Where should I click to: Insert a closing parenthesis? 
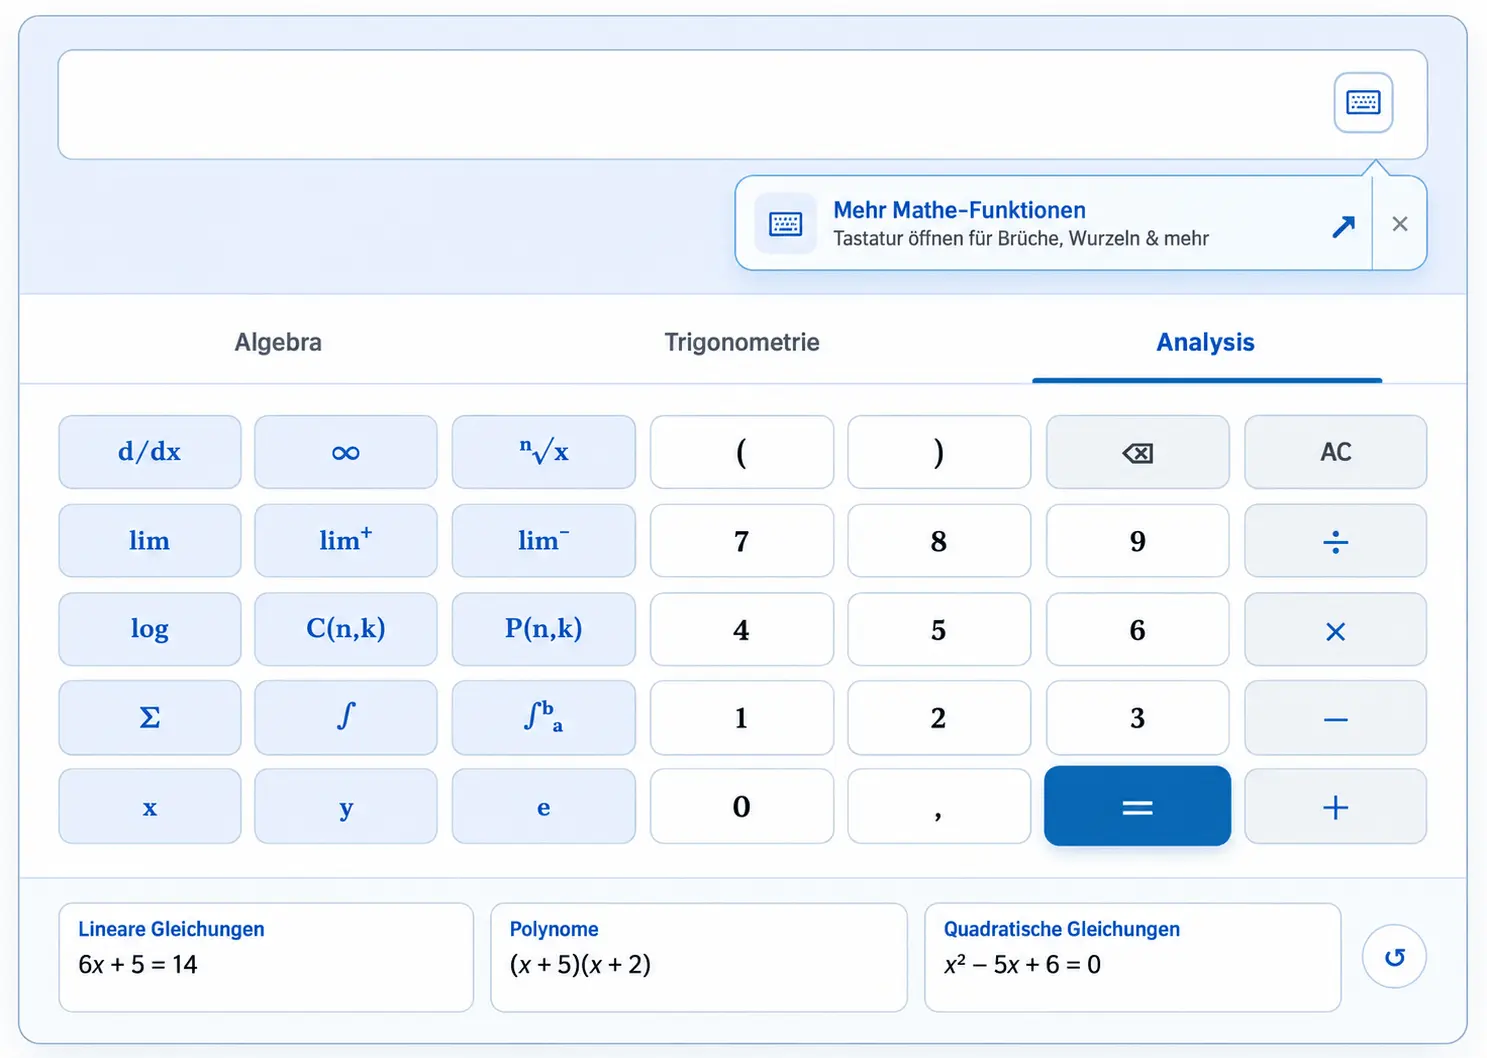939,452
